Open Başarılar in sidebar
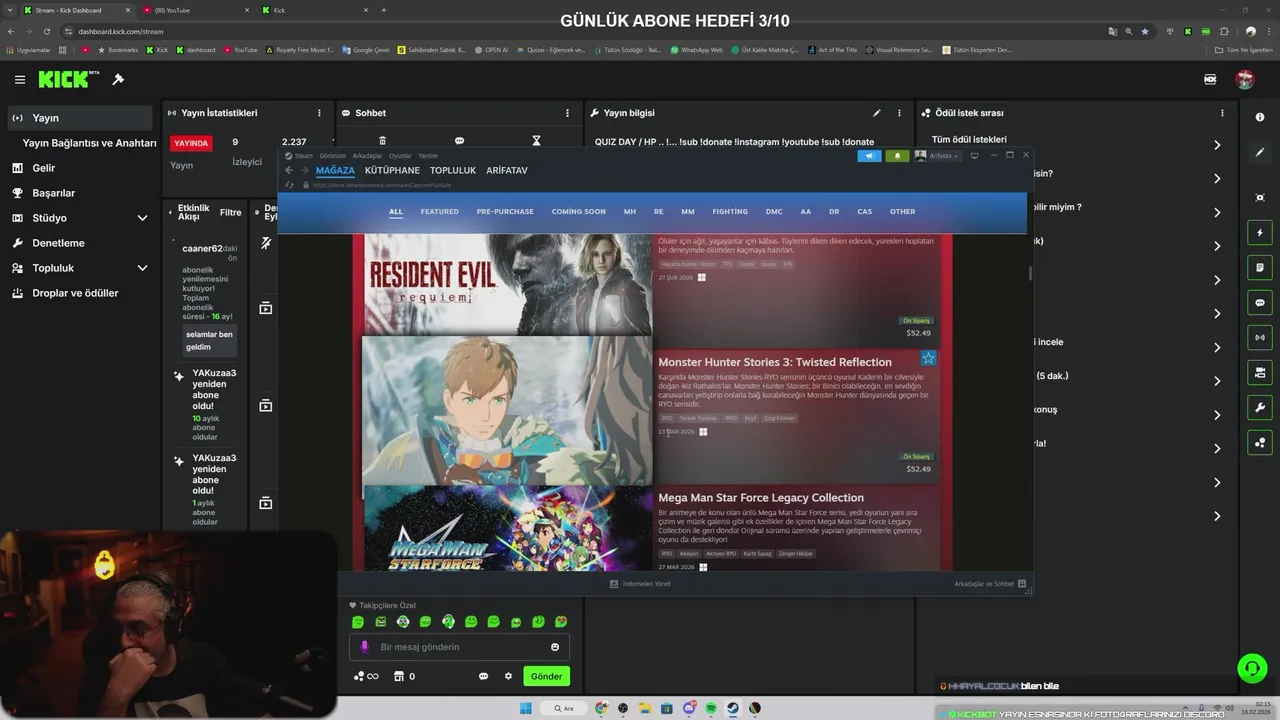The width and height of the screenshot is (1280, 720). (53, 193)
